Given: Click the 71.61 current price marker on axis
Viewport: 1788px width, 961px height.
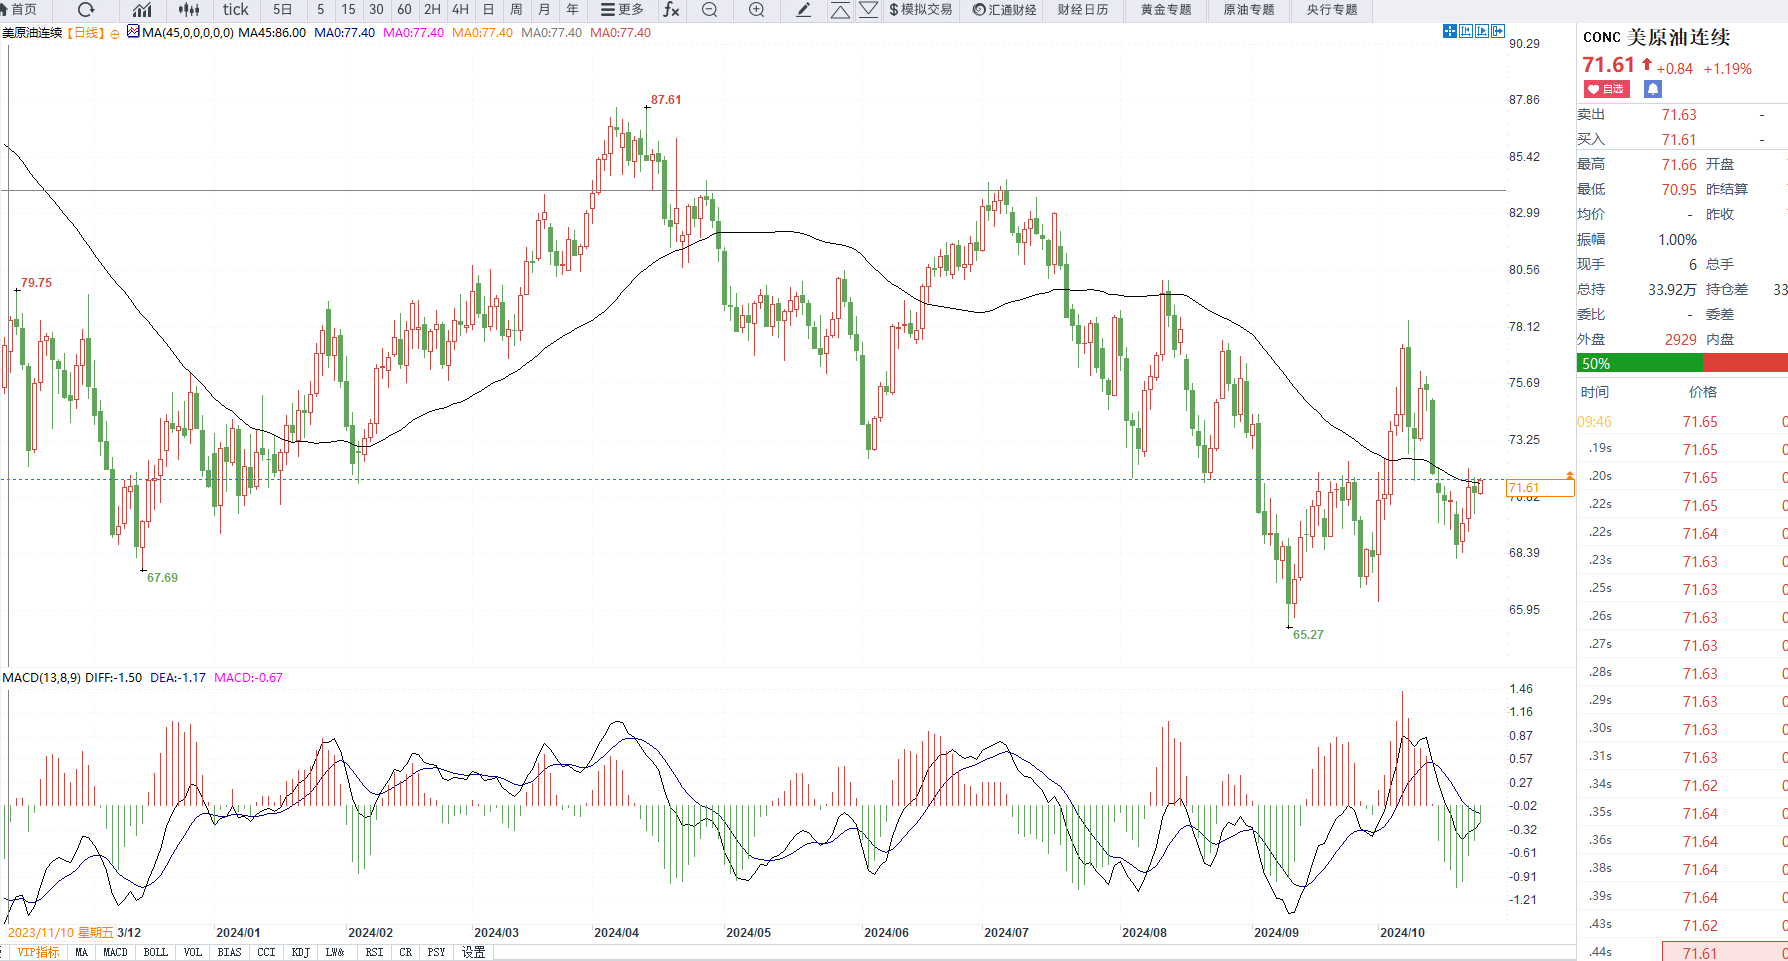Looking at the screenshot, I should click(x=1538, y=488).
